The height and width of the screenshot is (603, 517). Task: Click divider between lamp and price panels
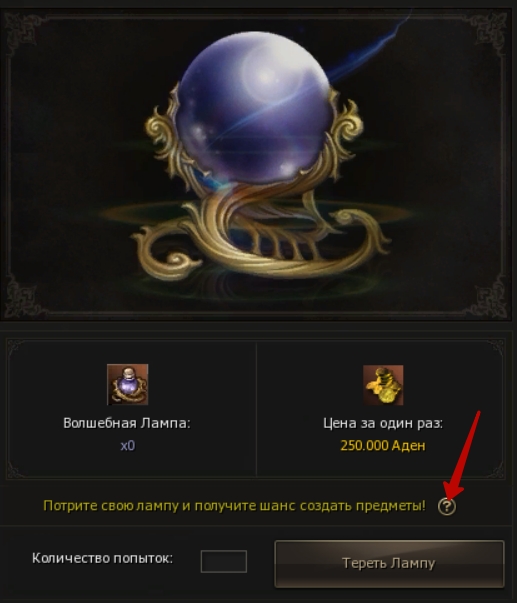click(256, 410)
